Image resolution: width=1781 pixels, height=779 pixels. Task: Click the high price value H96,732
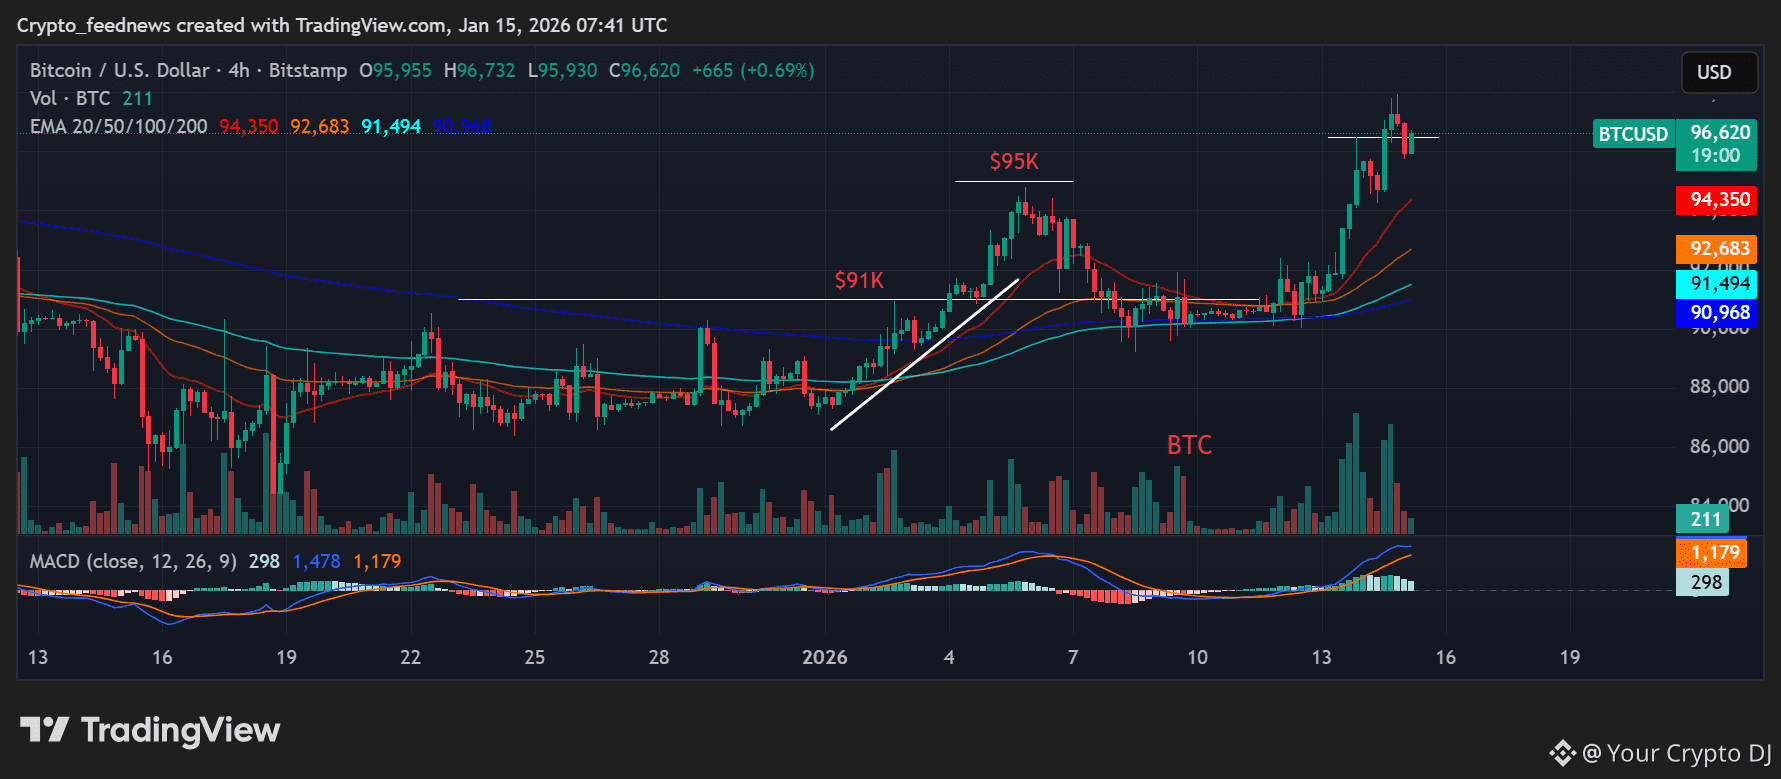click(479, 70)
